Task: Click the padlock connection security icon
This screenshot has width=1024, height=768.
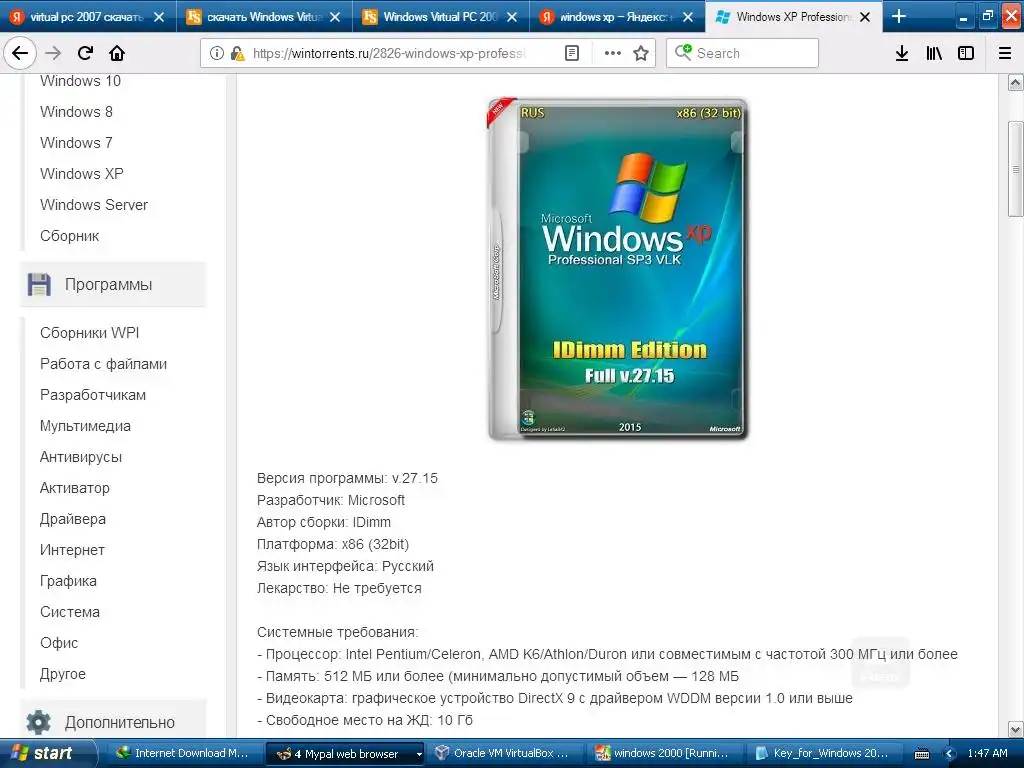Action: coord(238,53)
